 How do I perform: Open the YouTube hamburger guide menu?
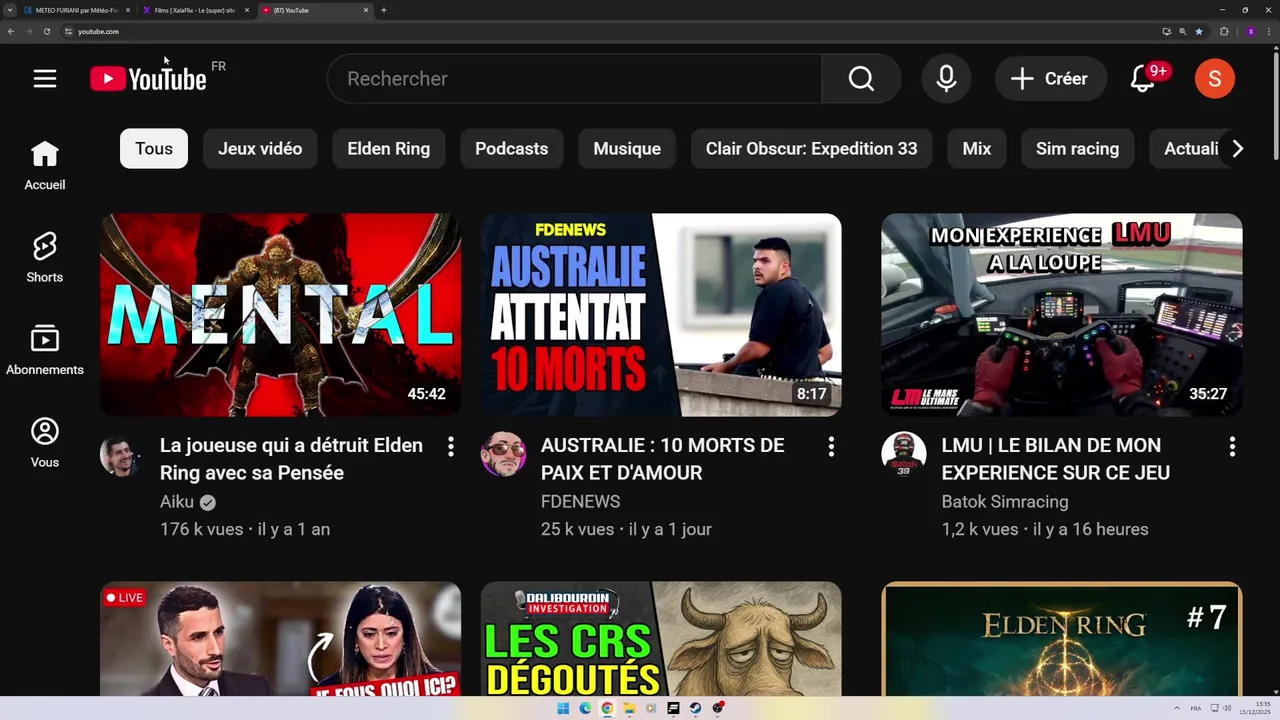click(x=45, y=79)
